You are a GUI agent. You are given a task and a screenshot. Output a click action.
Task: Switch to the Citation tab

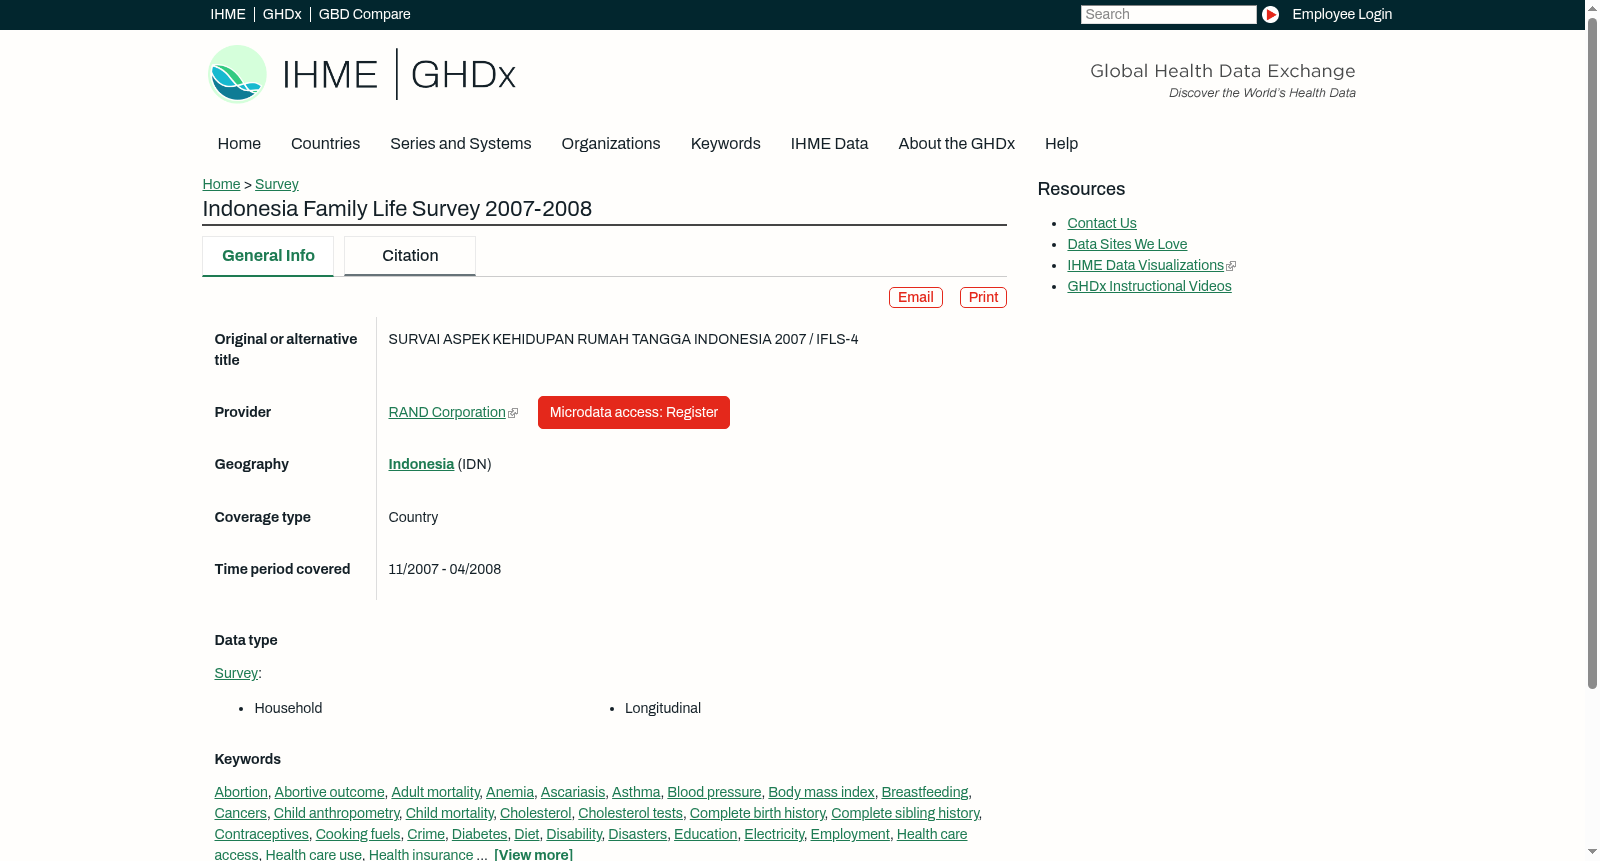click(410, 256)
